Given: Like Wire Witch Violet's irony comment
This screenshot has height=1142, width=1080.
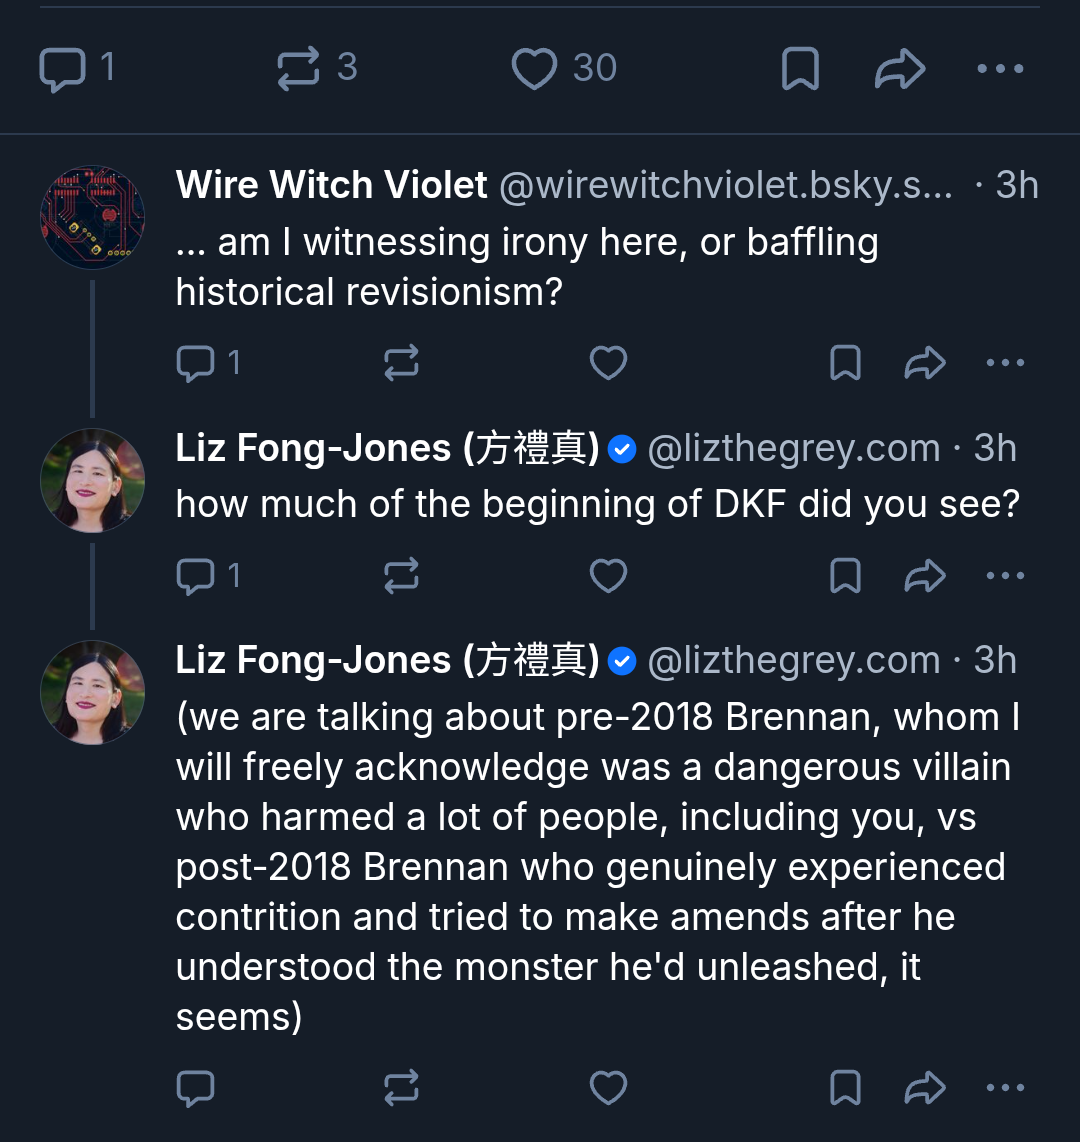Looking at the screenshot, I should pyautogui.click(x=608, y=363).
